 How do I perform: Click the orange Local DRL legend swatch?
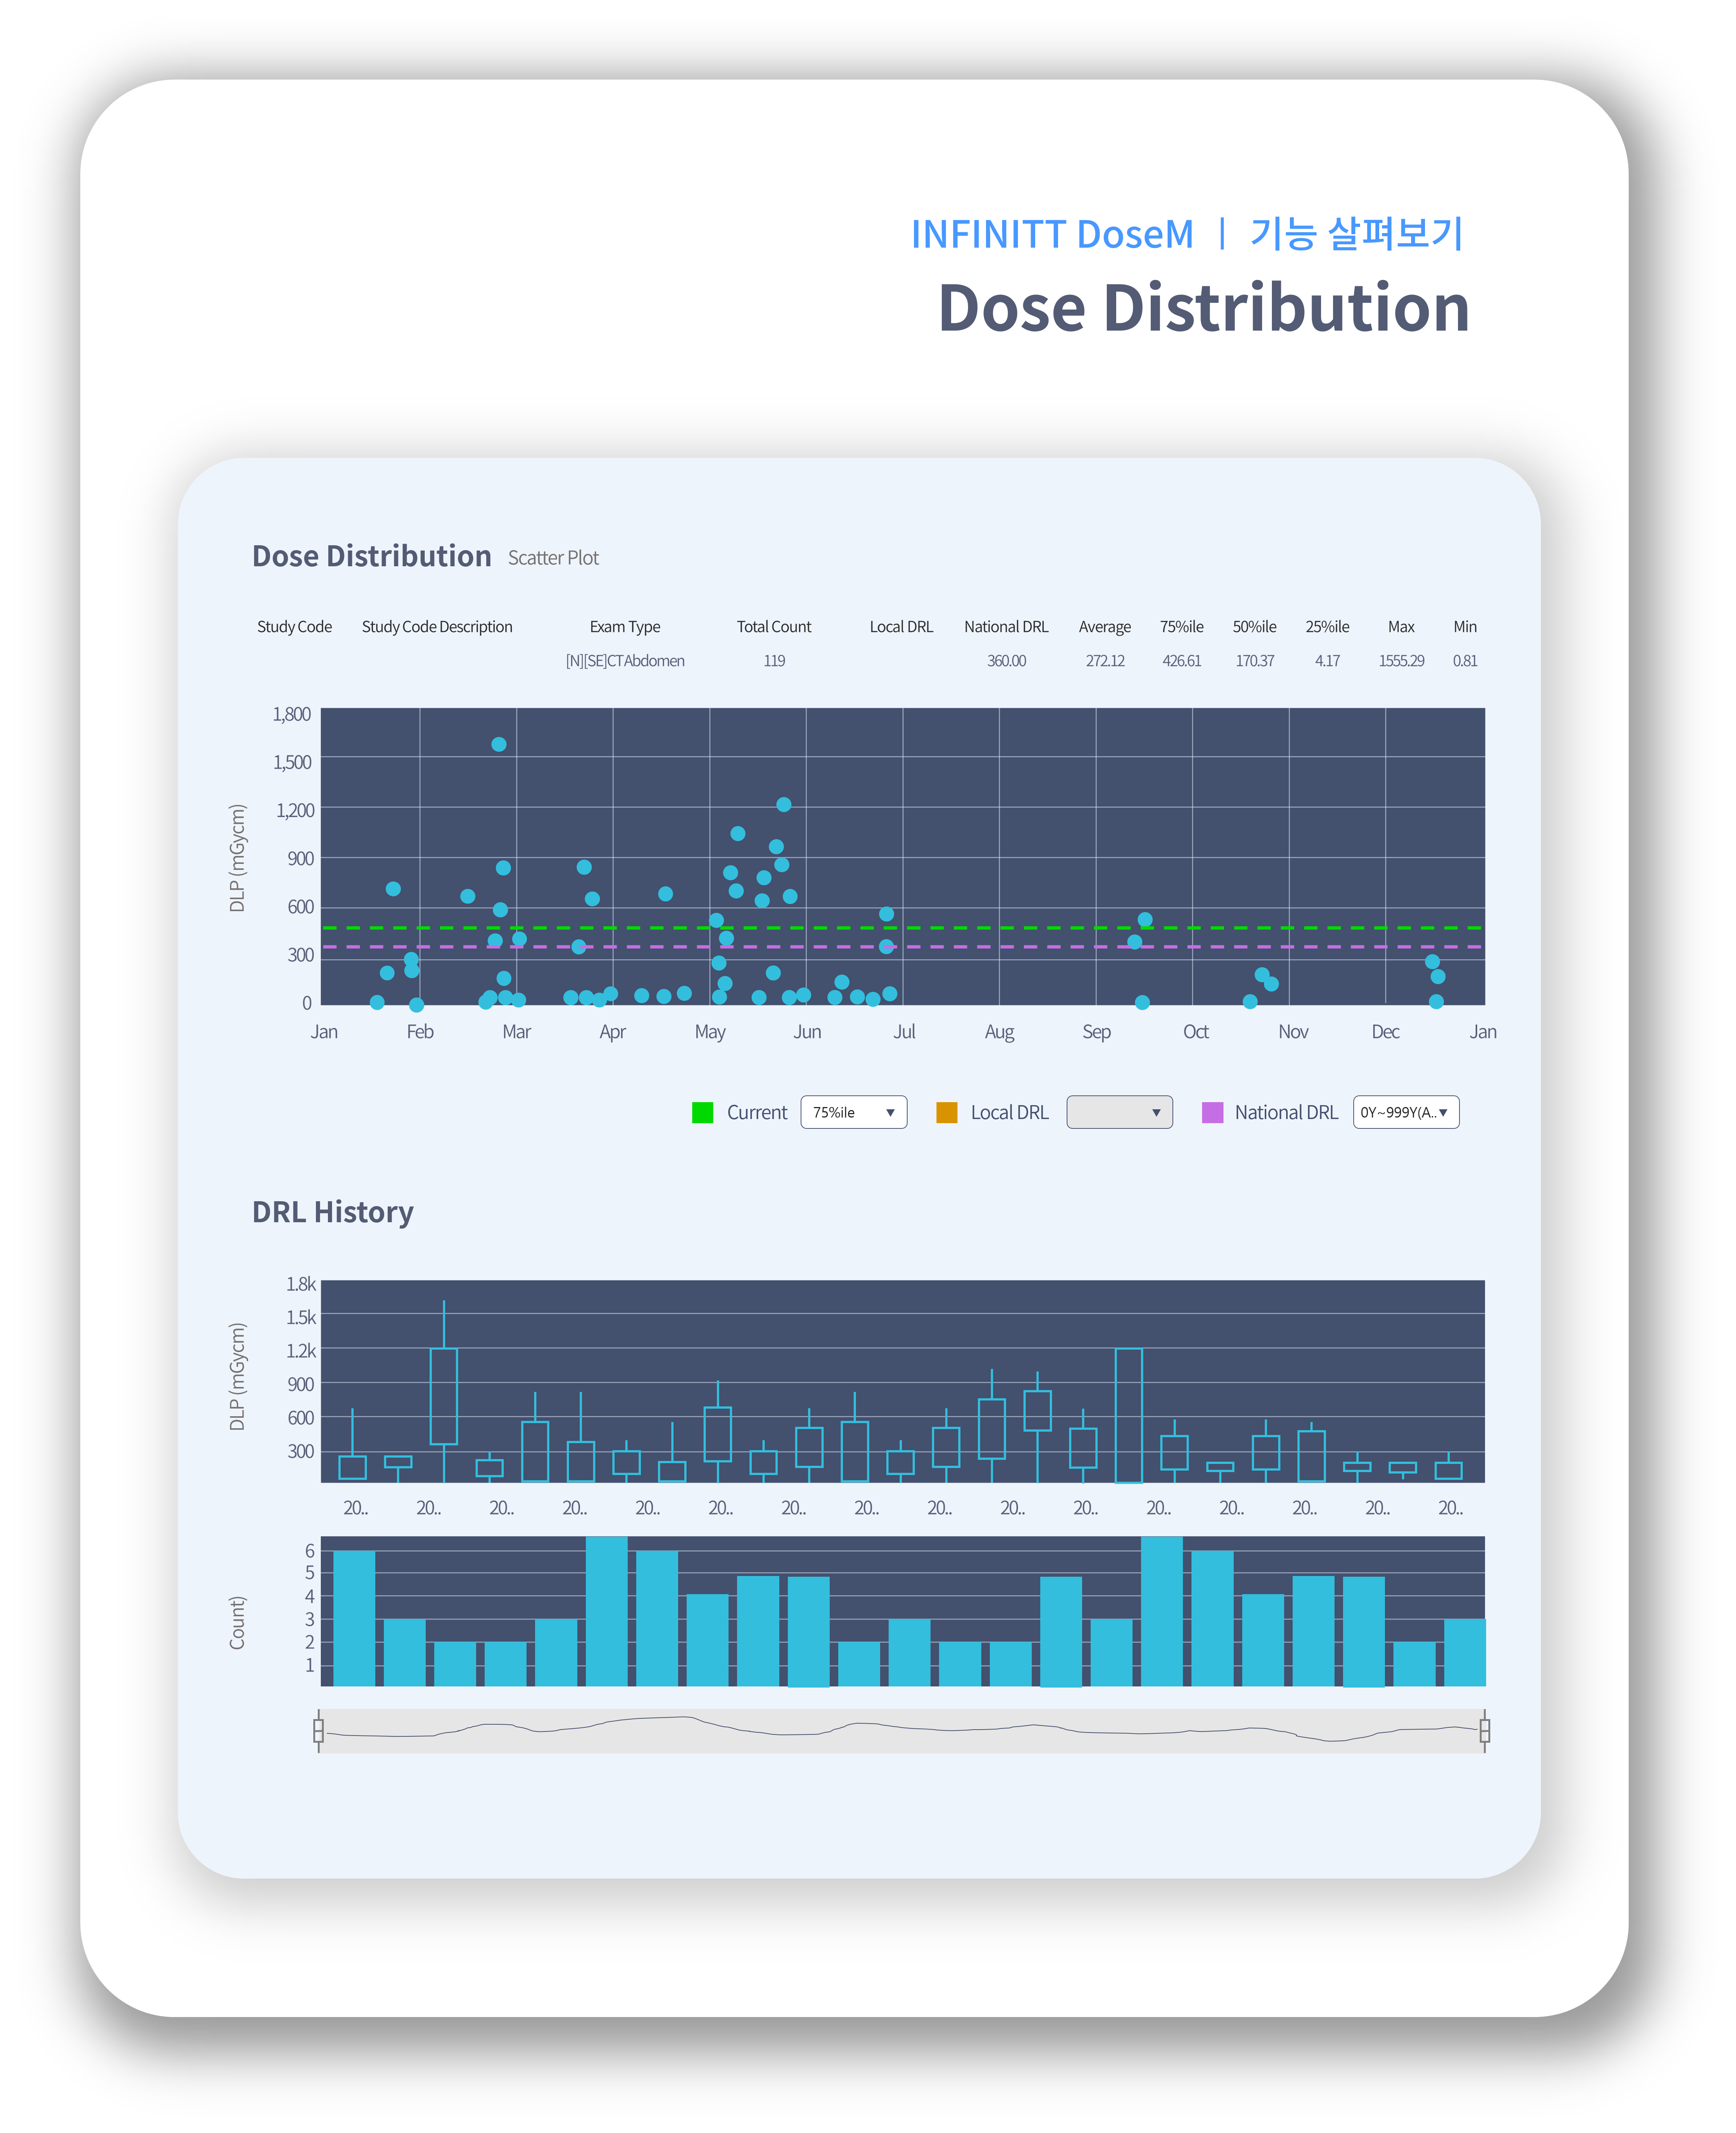[x=946, y=1112]
